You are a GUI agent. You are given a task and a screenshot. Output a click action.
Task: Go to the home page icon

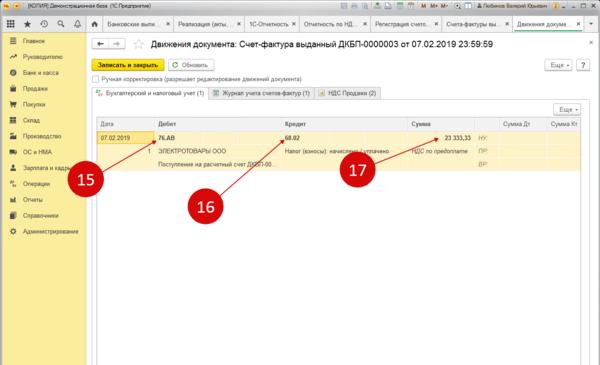click(95, 24)
